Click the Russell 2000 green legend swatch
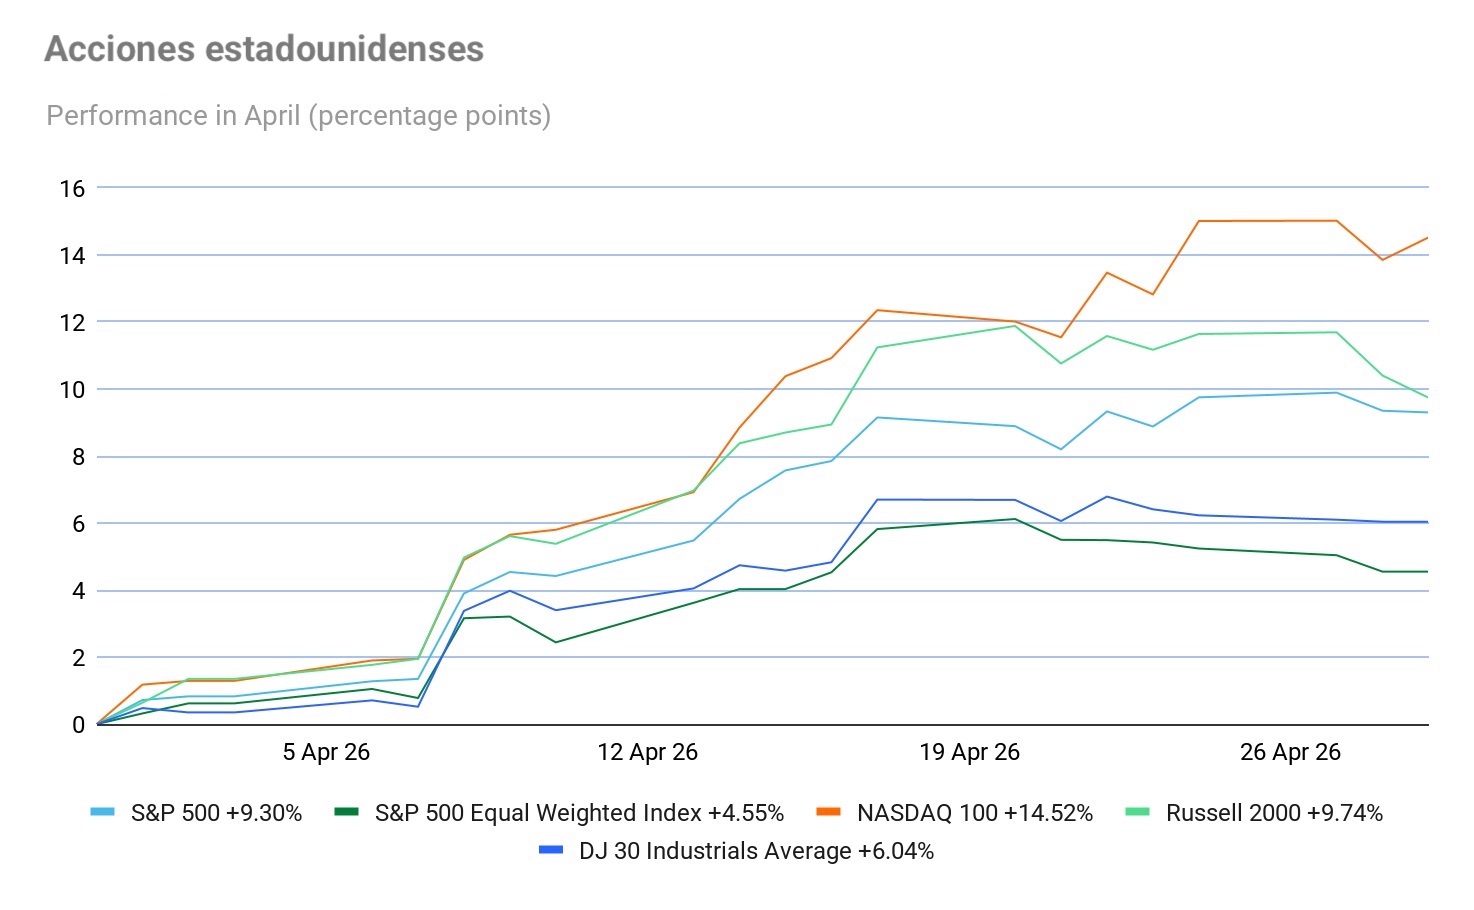 (x=1138, y=812)
